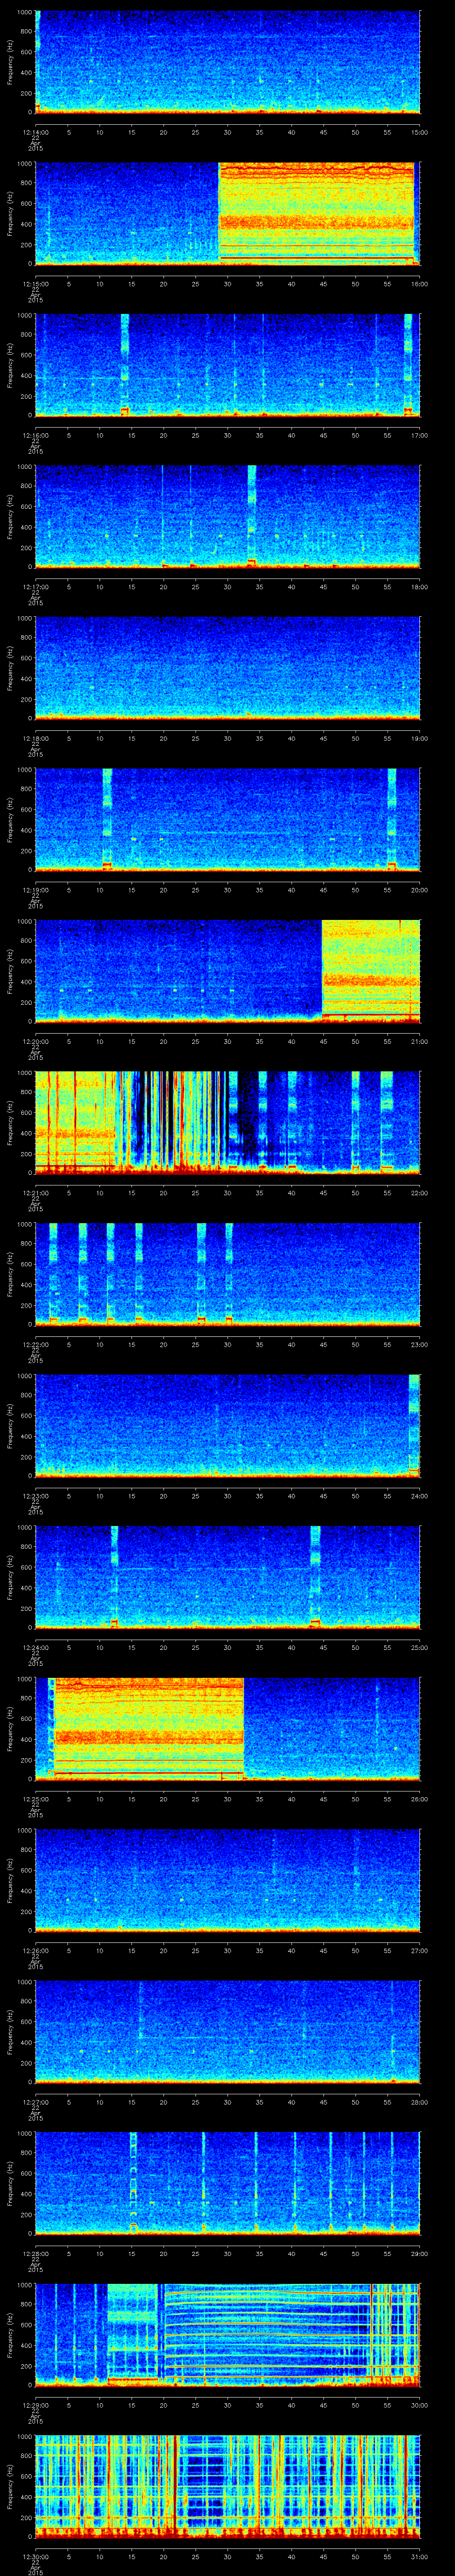Choose the spectrogram panel starting at 12:29:00
The height and width of the screenshot is (2576, 455).
click(228, 2334)
